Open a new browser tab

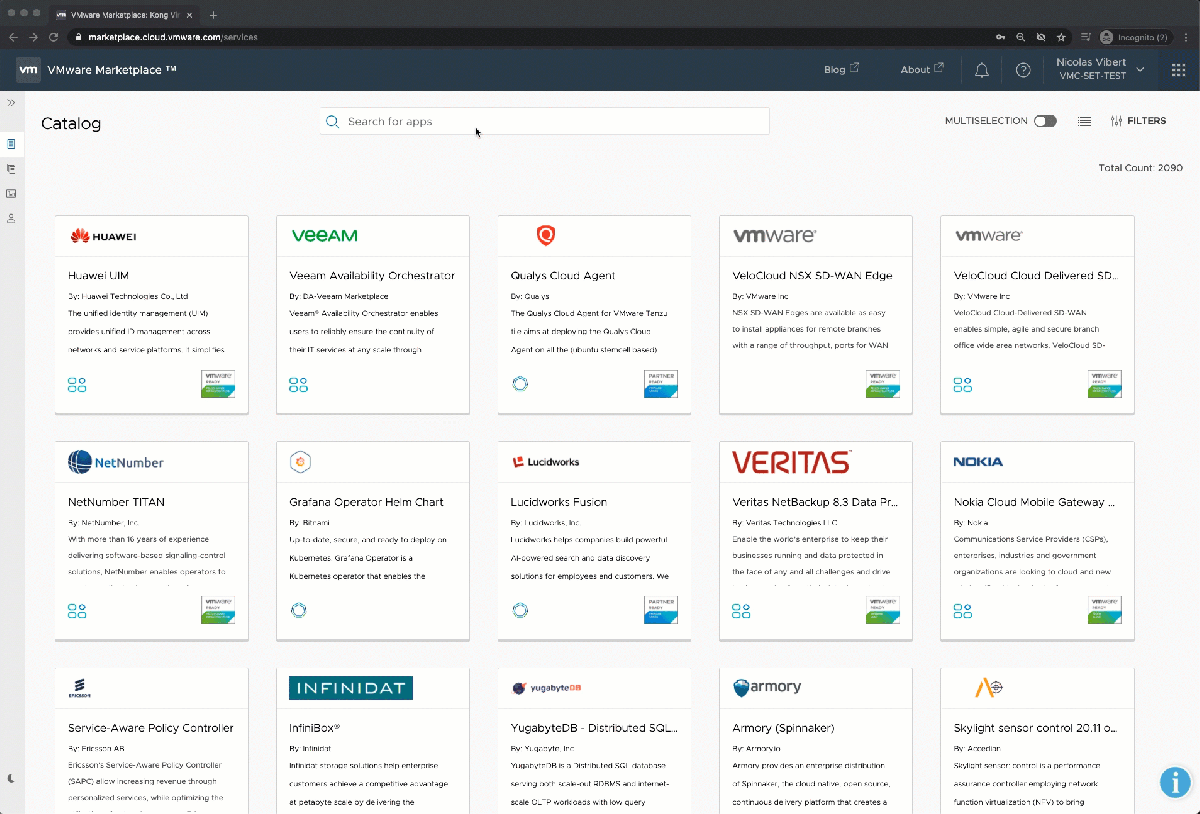213,15
